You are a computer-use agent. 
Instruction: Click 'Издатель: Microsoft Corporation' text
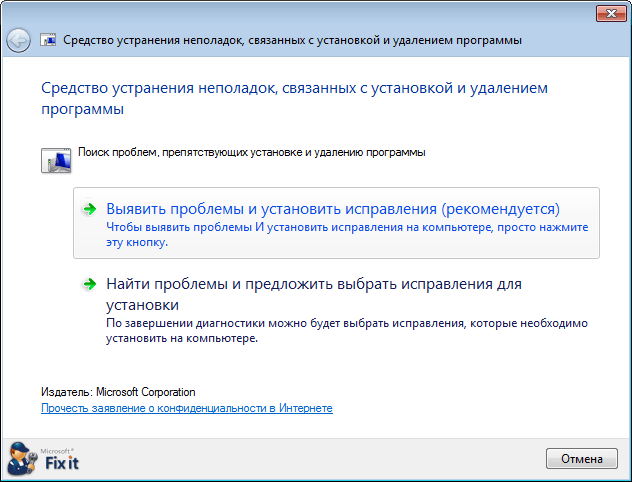pos(118,392)
